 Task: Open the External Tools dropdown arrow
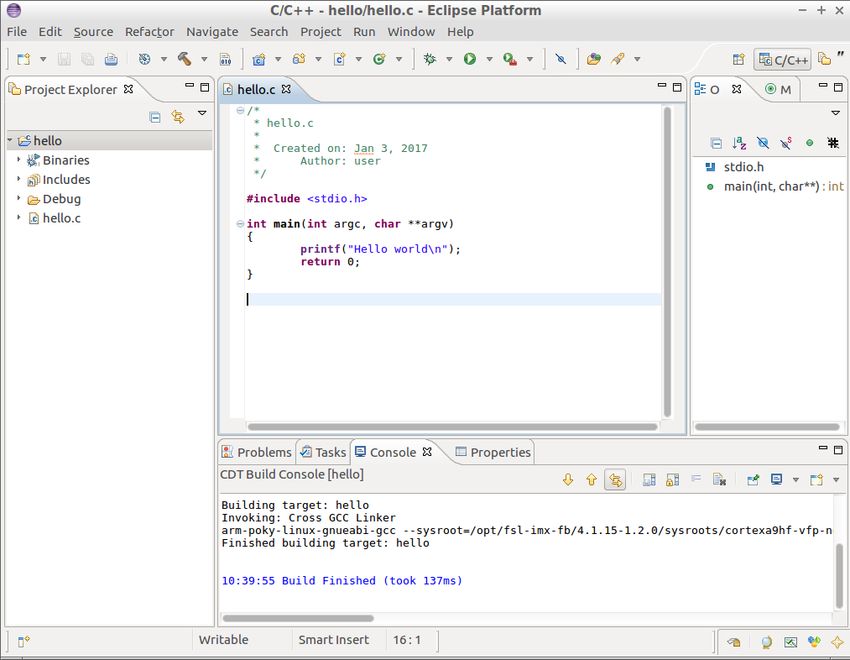[x=530, y=59]
